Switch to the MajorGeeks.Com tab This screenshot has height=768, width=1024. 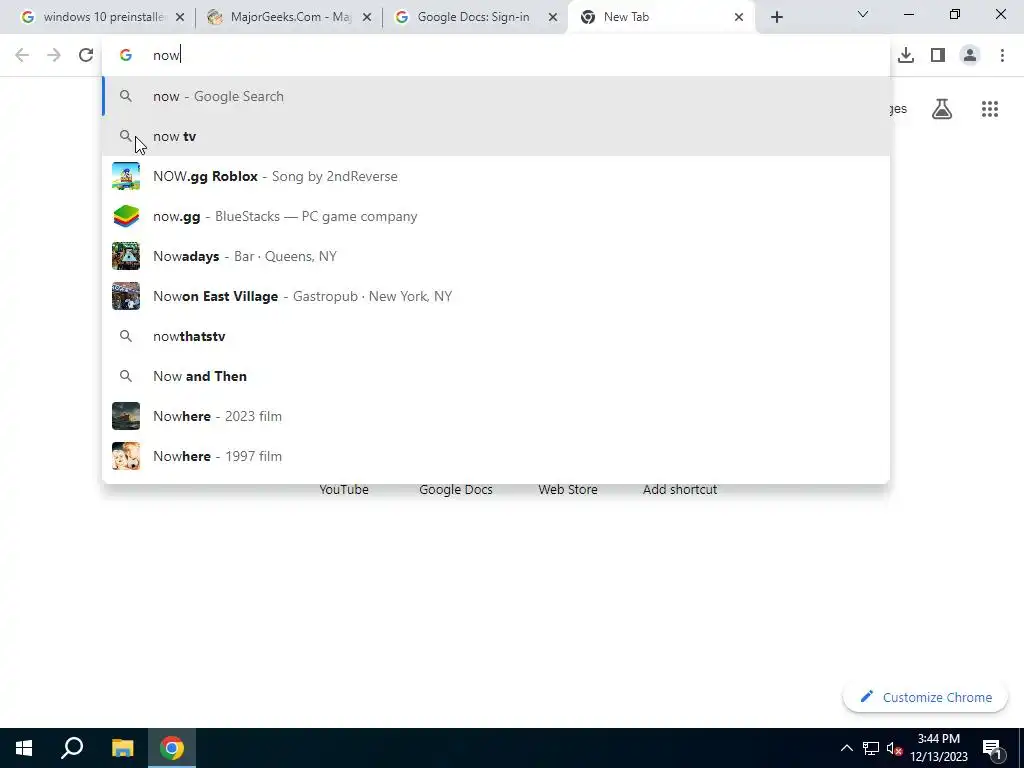pos(290,17)
